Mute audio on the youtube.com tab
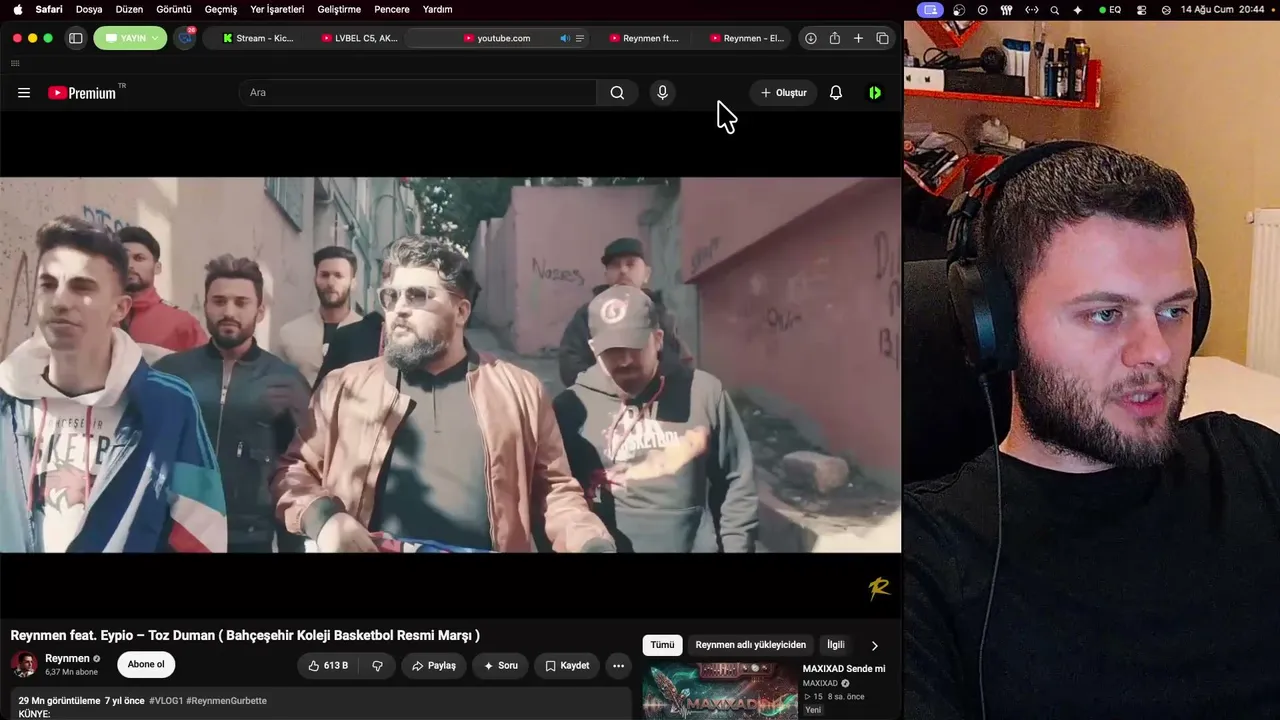Screen dimensions: 1280x720 [564, 38]
